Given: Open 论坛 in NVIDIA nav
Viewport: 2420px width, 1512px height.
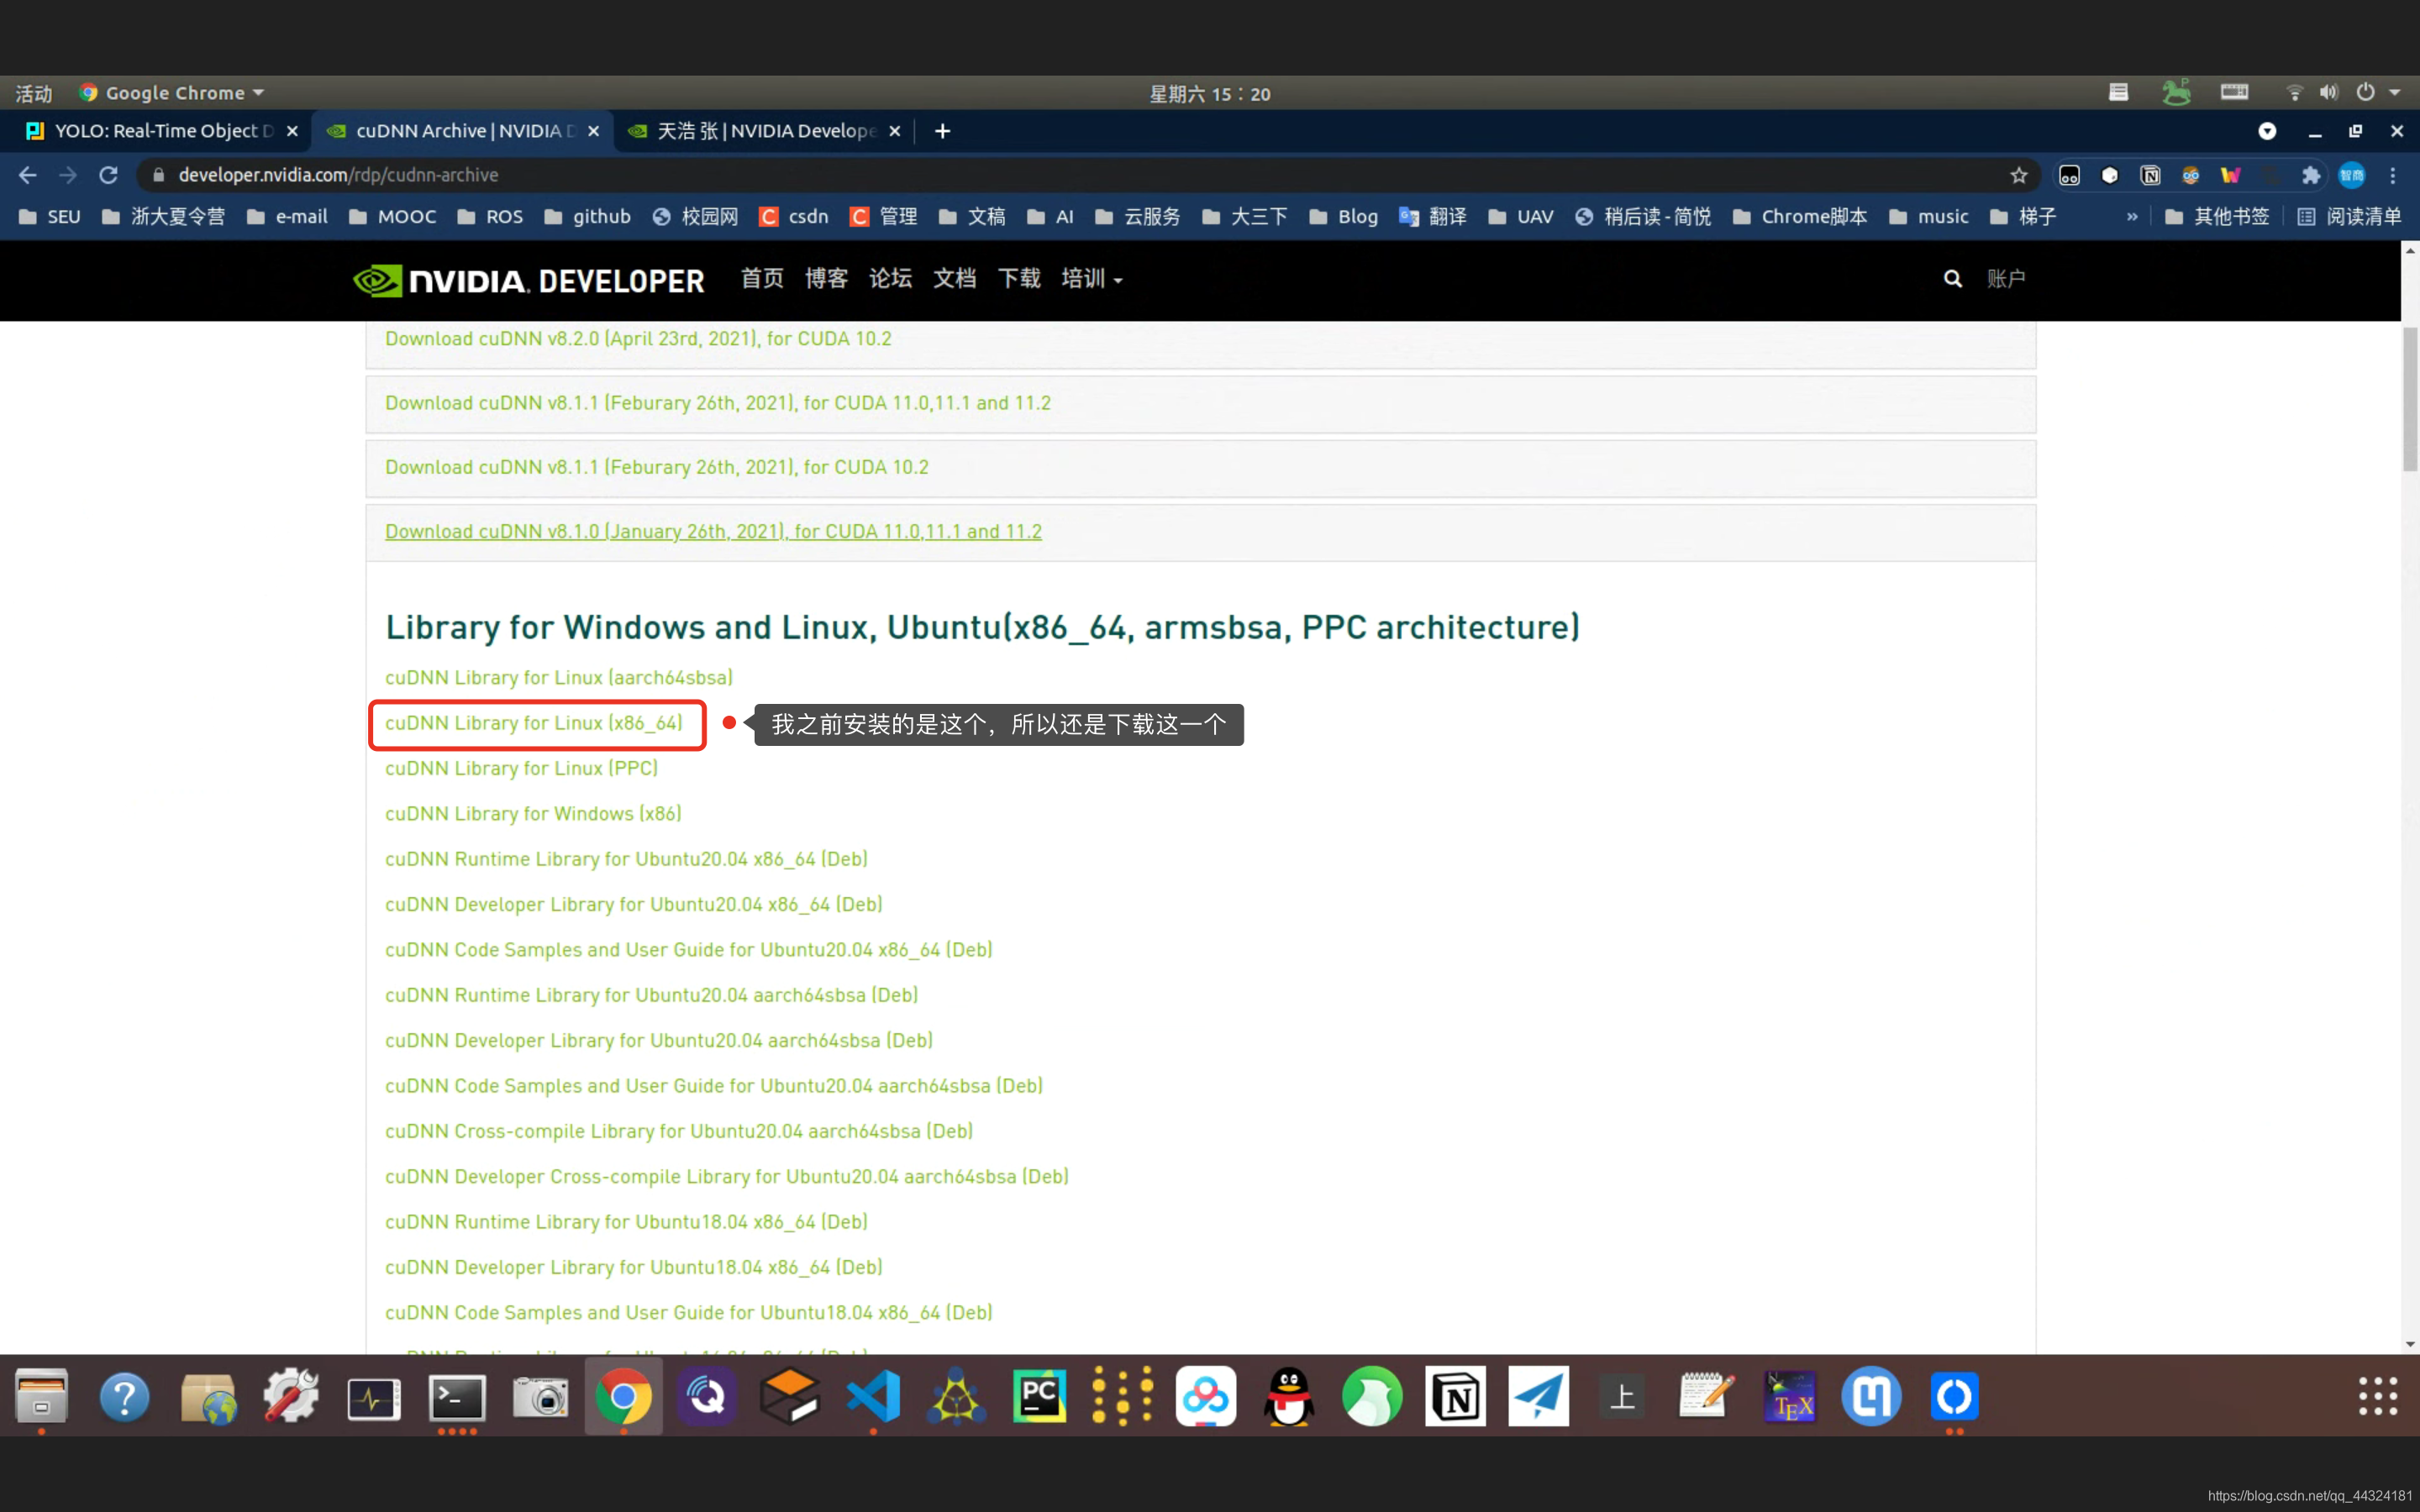Looking at the screenshot, I should [x=890, y=279].
